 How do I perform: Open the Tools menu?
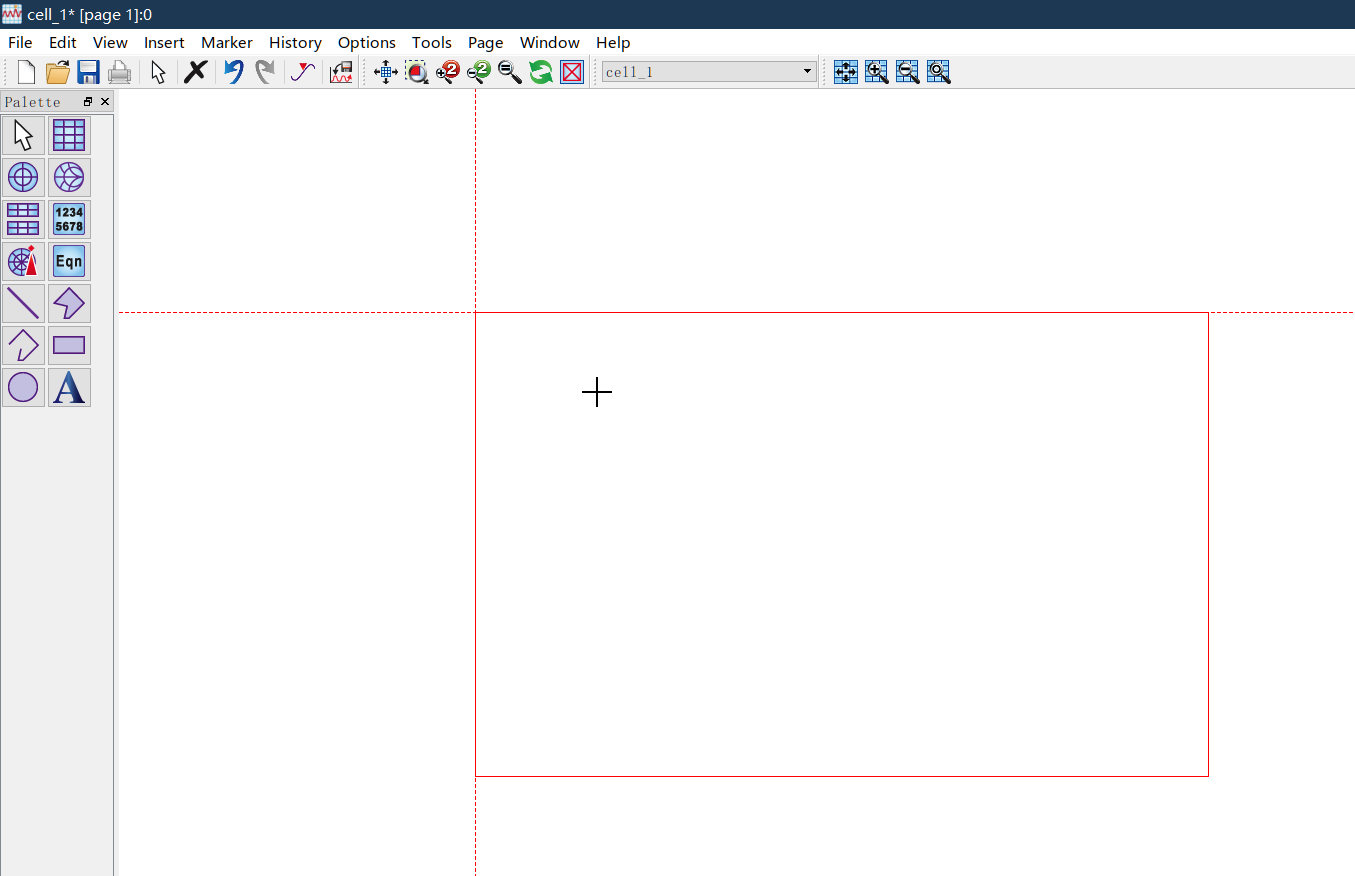pos(432,42)
